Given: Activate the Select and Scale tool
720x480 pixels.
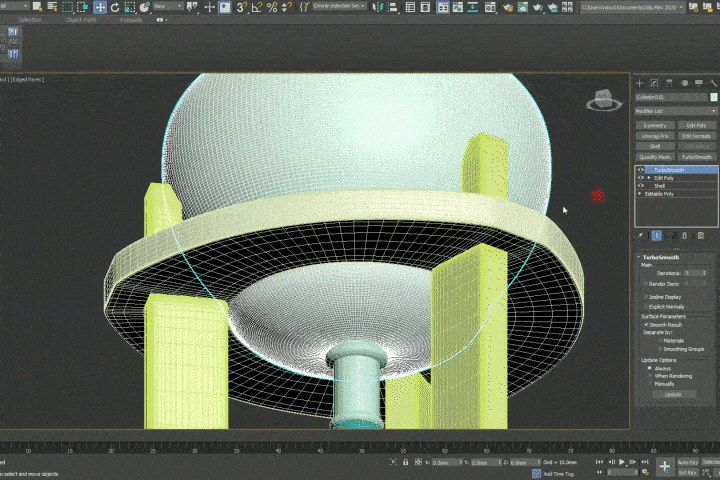Looking at the screenshot, I should pyautogui.click(x=130, y=7).
